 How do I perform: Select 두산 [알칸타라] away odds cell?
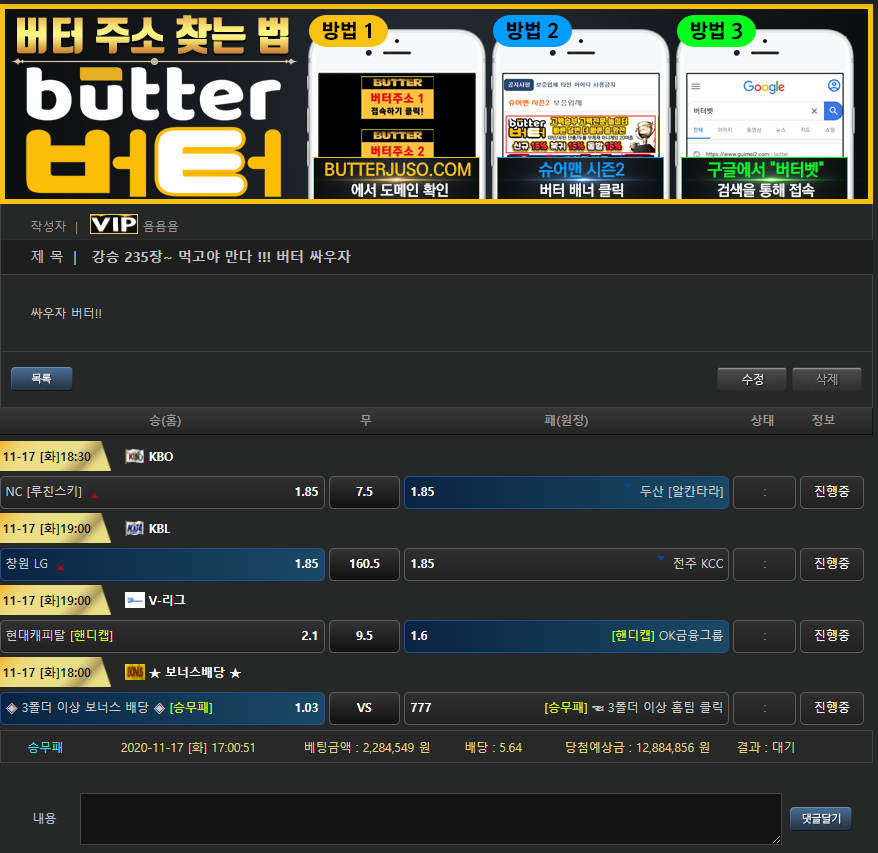coord(566,492)
